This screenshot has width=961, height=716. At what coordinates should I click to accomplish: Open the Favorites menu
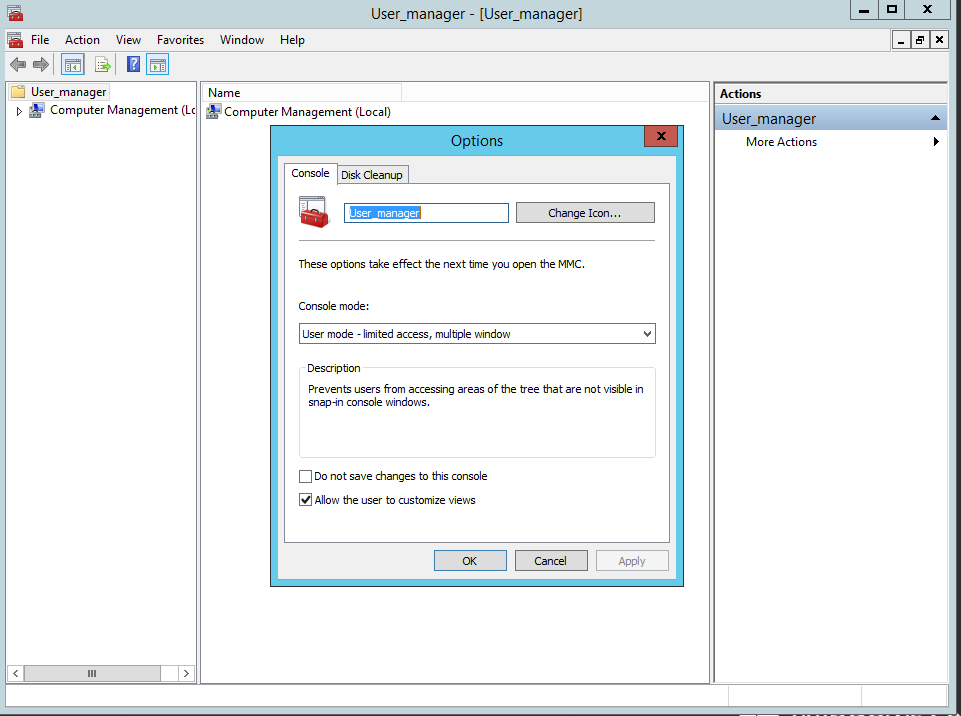coord(180,40)
